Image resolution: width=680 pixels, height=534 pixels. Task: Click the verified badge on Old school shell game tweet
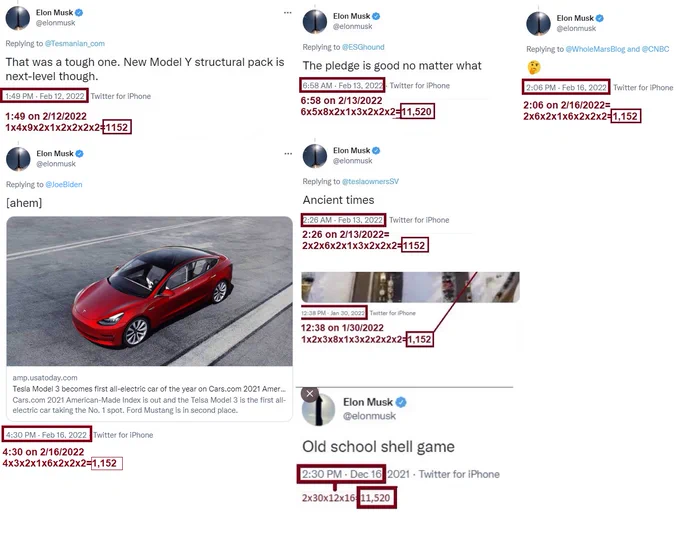401,402
